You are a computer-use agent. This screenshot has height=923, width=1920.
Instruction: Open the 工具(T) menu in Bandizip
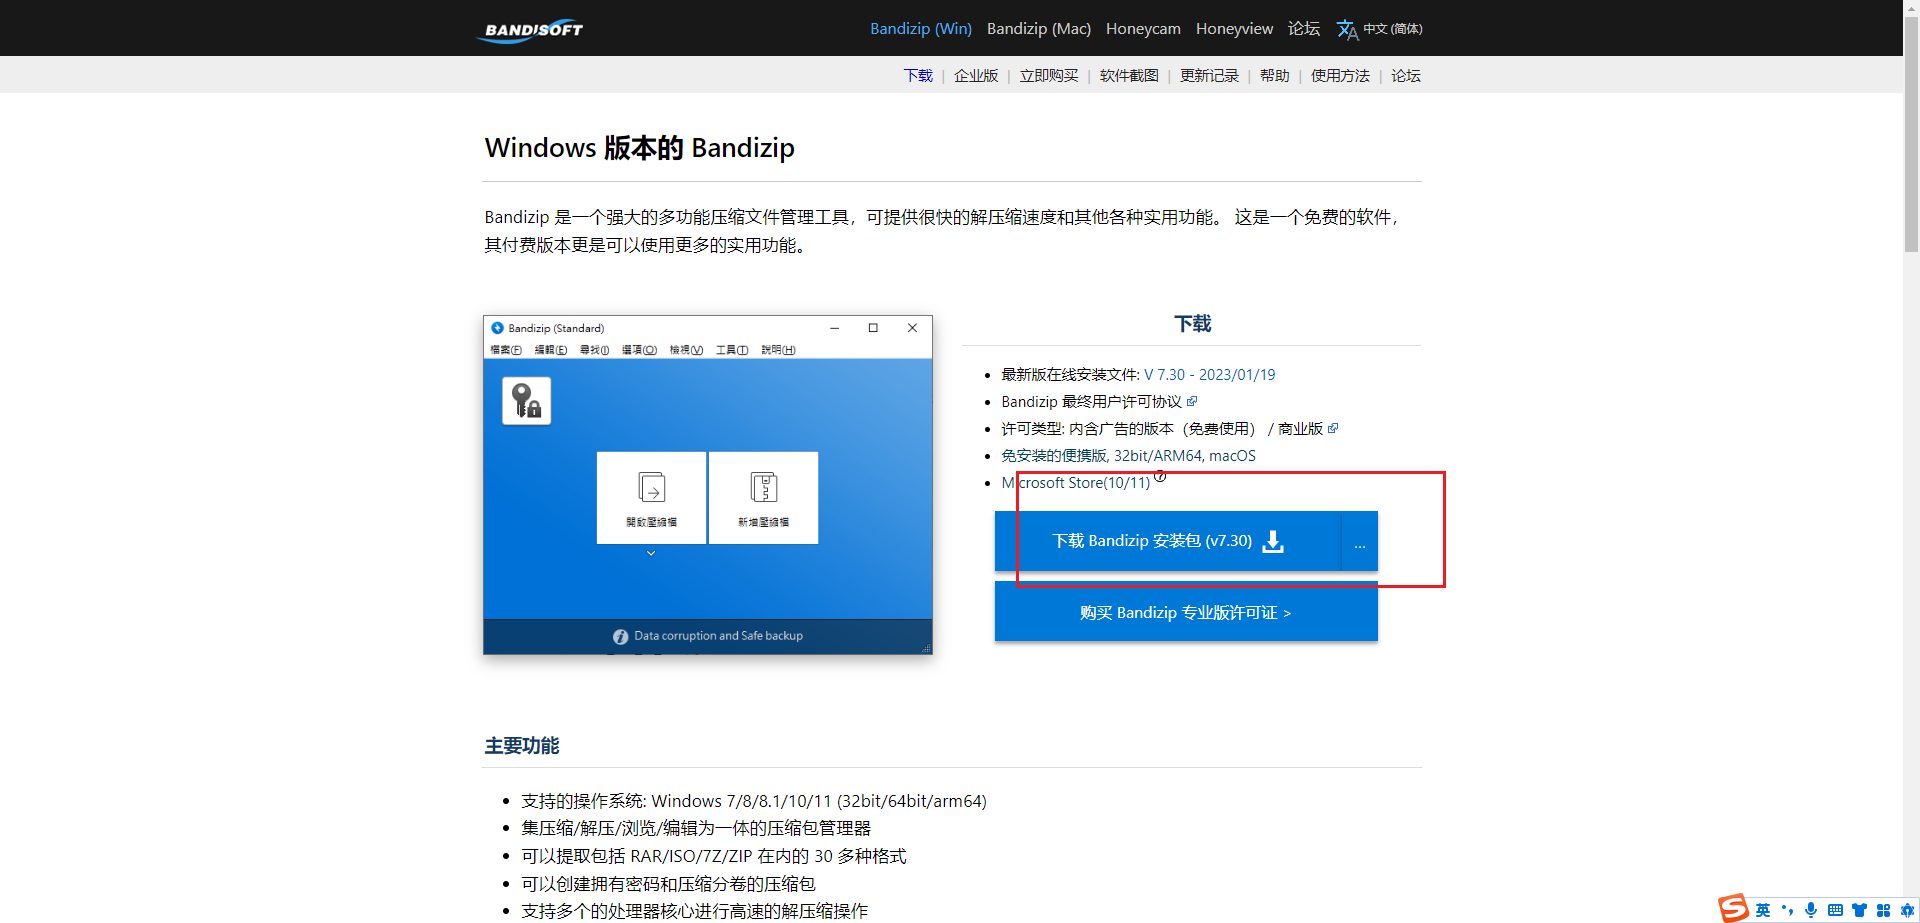[x=731, y=350]
